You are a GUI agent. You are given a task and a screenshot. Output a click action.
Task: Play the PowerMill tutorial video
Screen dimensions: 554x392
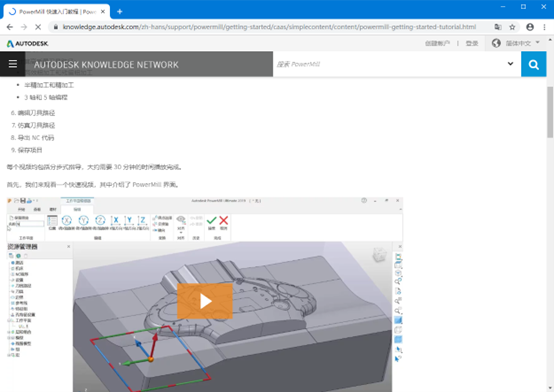pyautogui.click(x=205, y=301)
